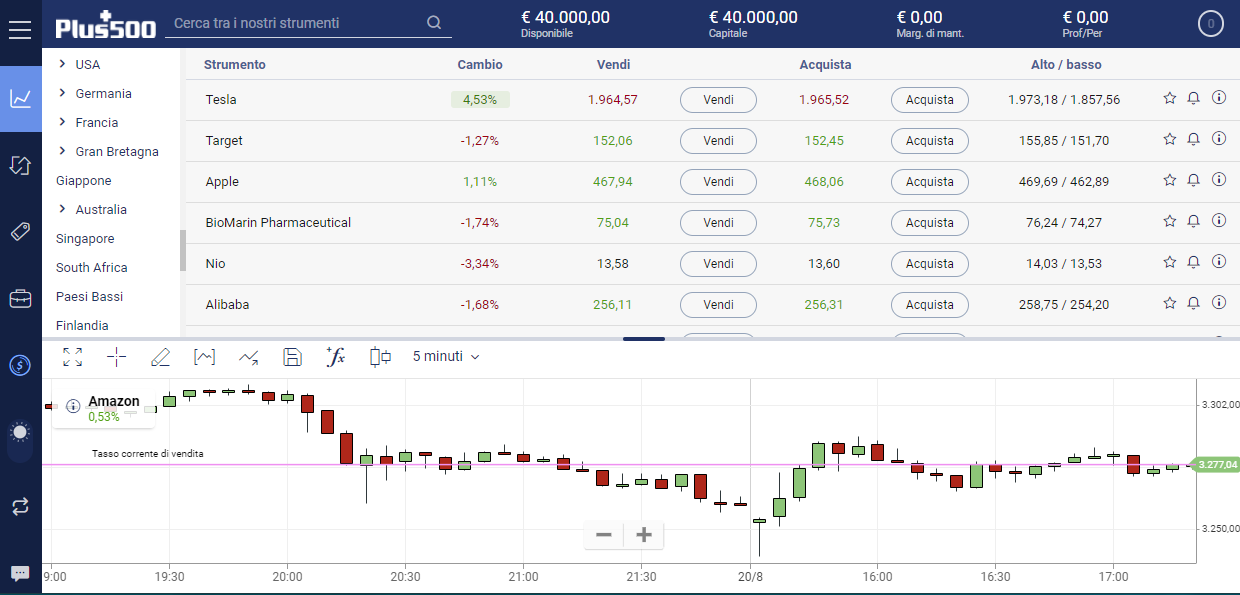1240x595 pixels.
Task: Open info details for Nio
Action: 1219,262
